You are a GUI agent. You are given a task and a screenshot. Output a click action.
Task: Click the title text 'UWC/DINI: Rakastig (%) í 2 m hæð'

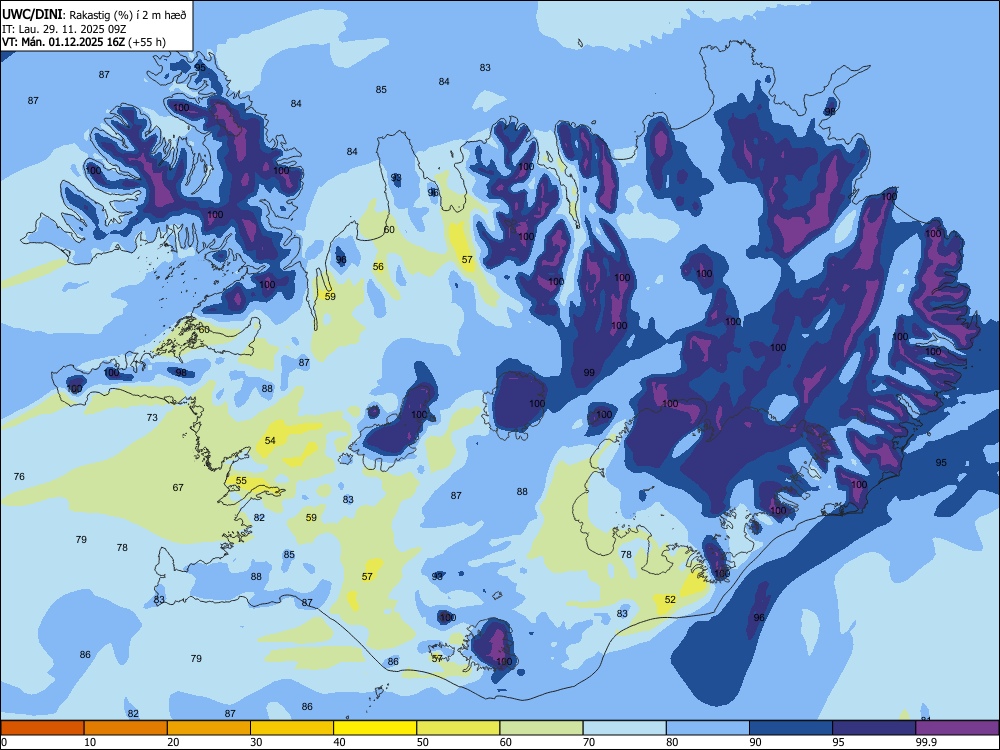tap(94, 15)
